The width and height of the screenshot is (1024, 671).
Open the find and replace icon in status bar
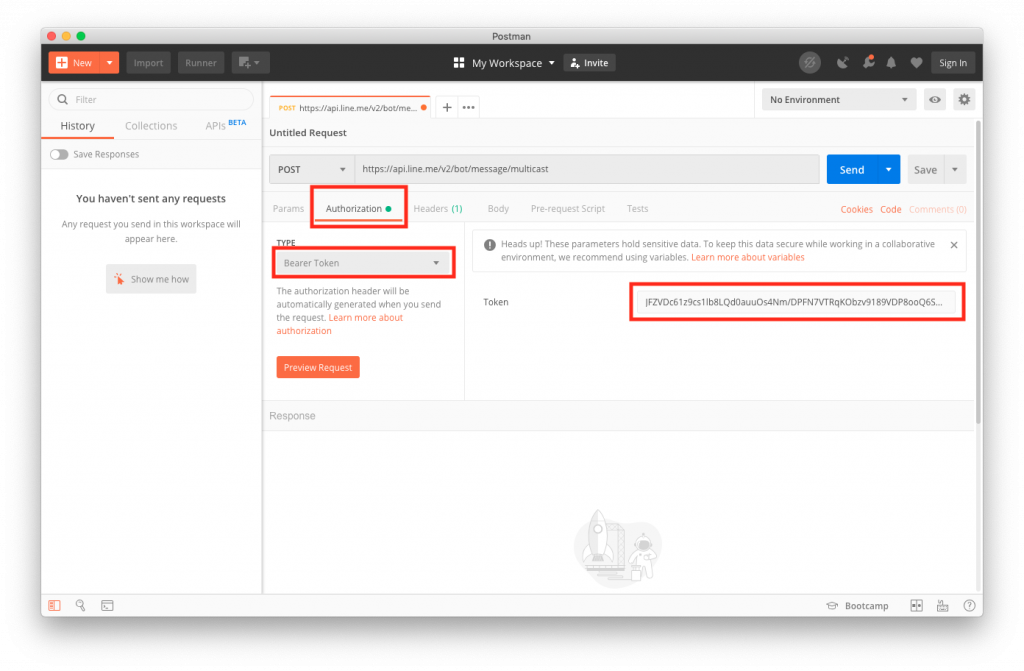pos(80,606)
